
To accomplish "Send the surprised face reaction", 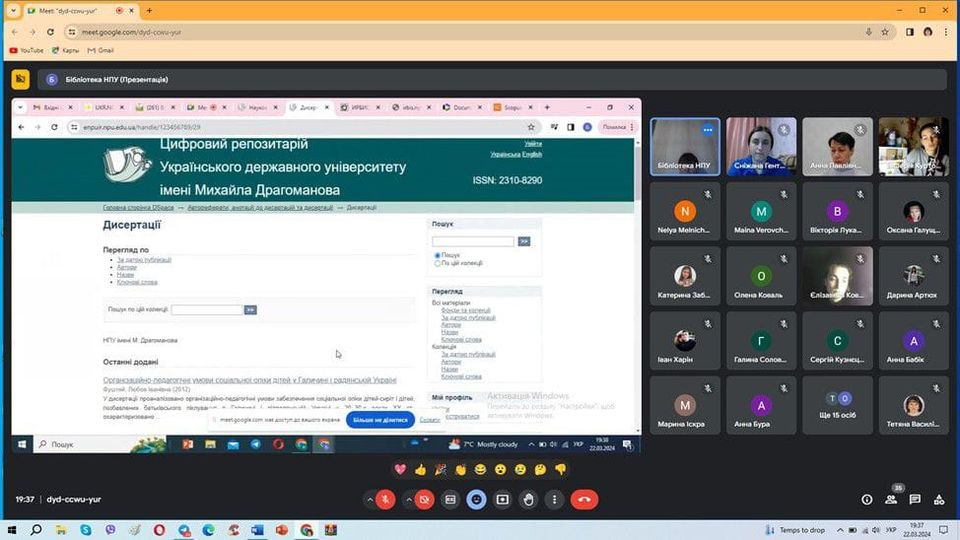I will tap(500, 470).
